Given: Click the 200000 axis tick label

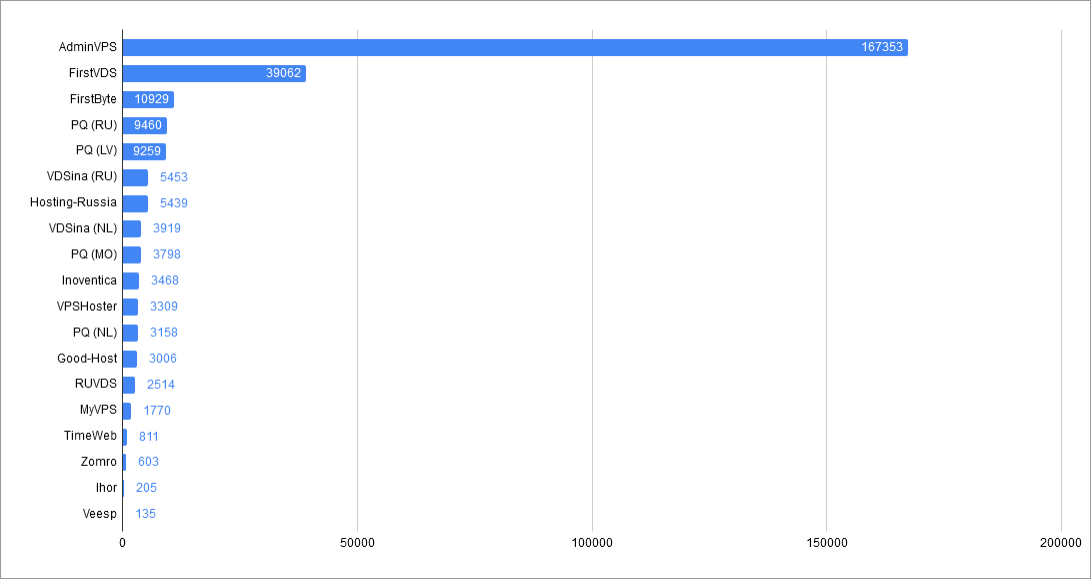Looking at the screenshot, I should click(x=1061, y=542).
